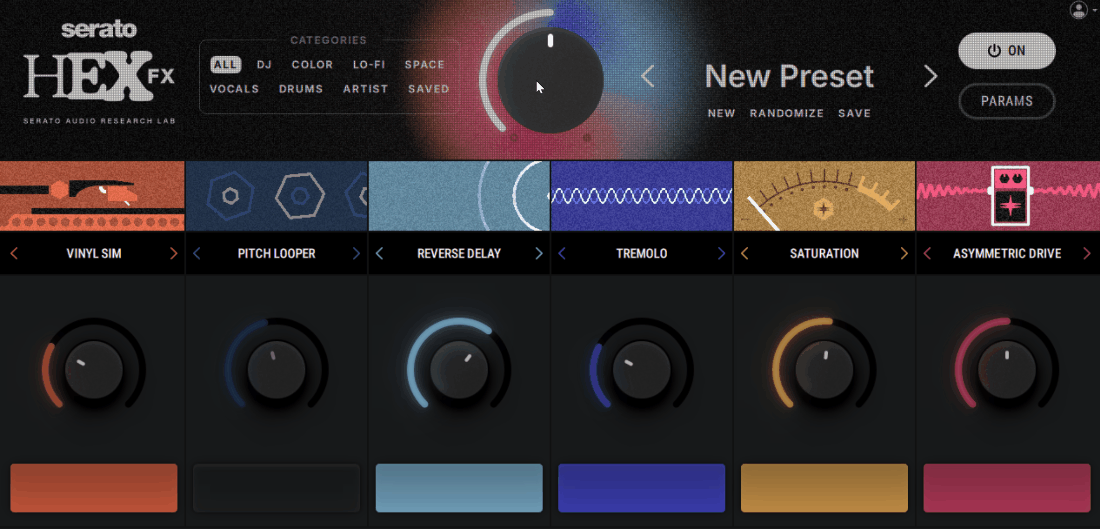Click the Reverse Delay arc artwork

tap(460, 196)
